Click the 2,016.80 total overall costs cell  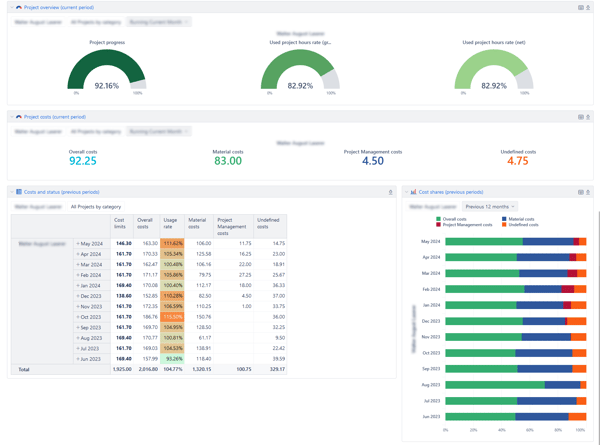click(x=147, y=369)
